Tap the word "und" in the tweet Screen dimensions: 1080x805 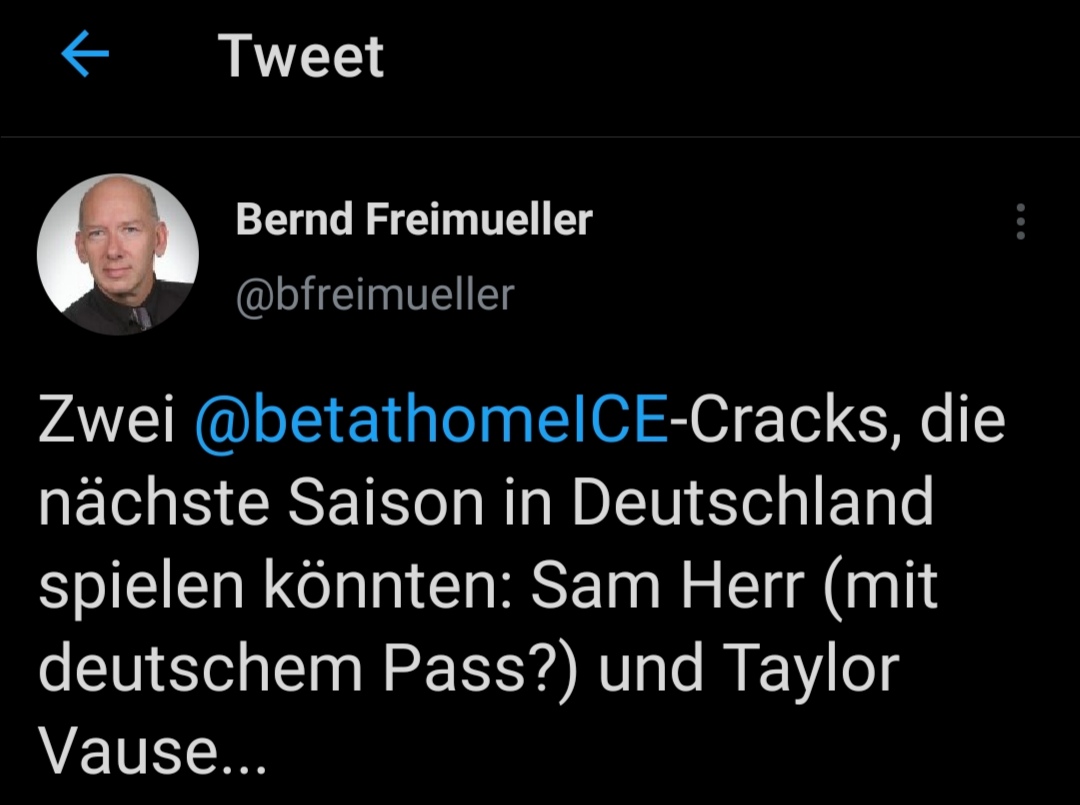tap(653, 670)
